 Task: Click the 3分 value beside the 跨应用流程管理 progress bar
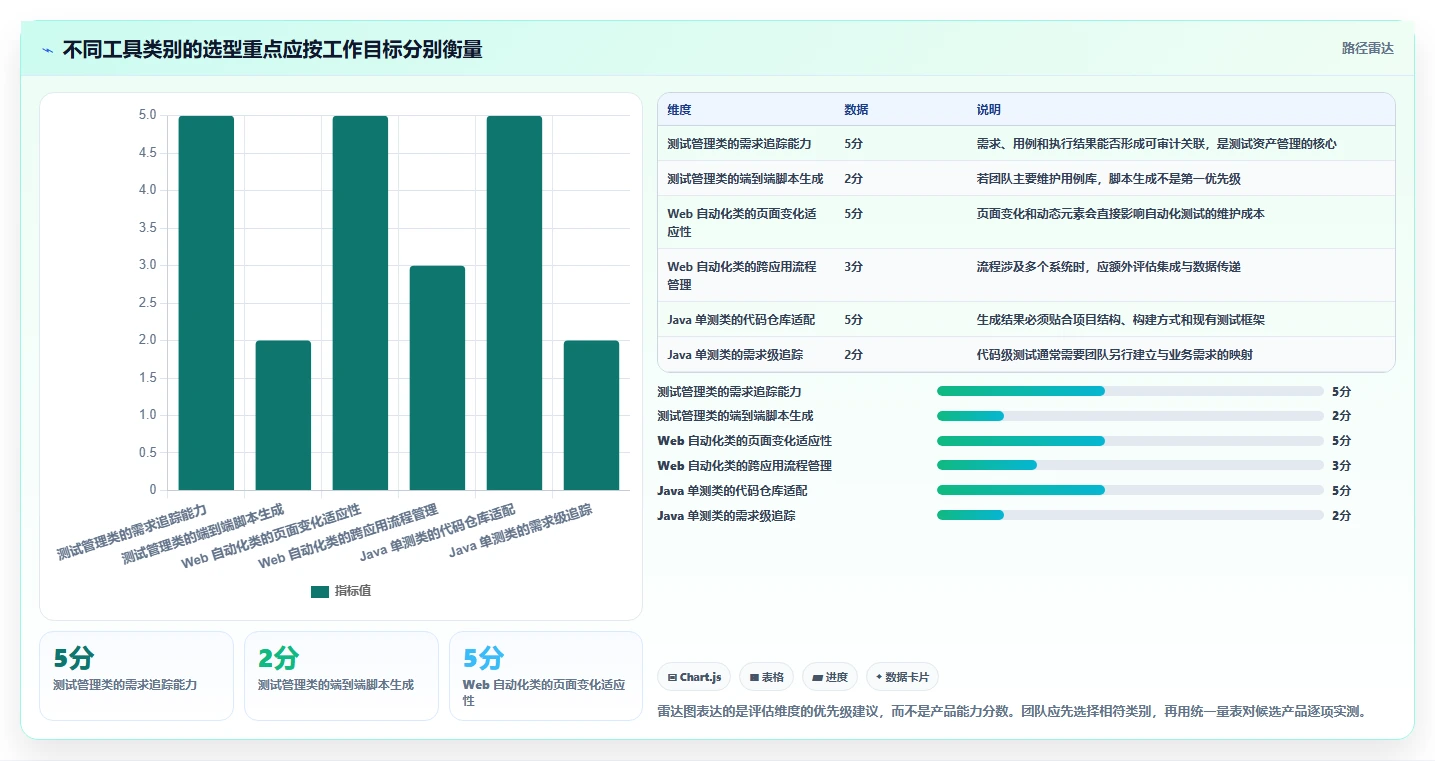[1341, 466]
